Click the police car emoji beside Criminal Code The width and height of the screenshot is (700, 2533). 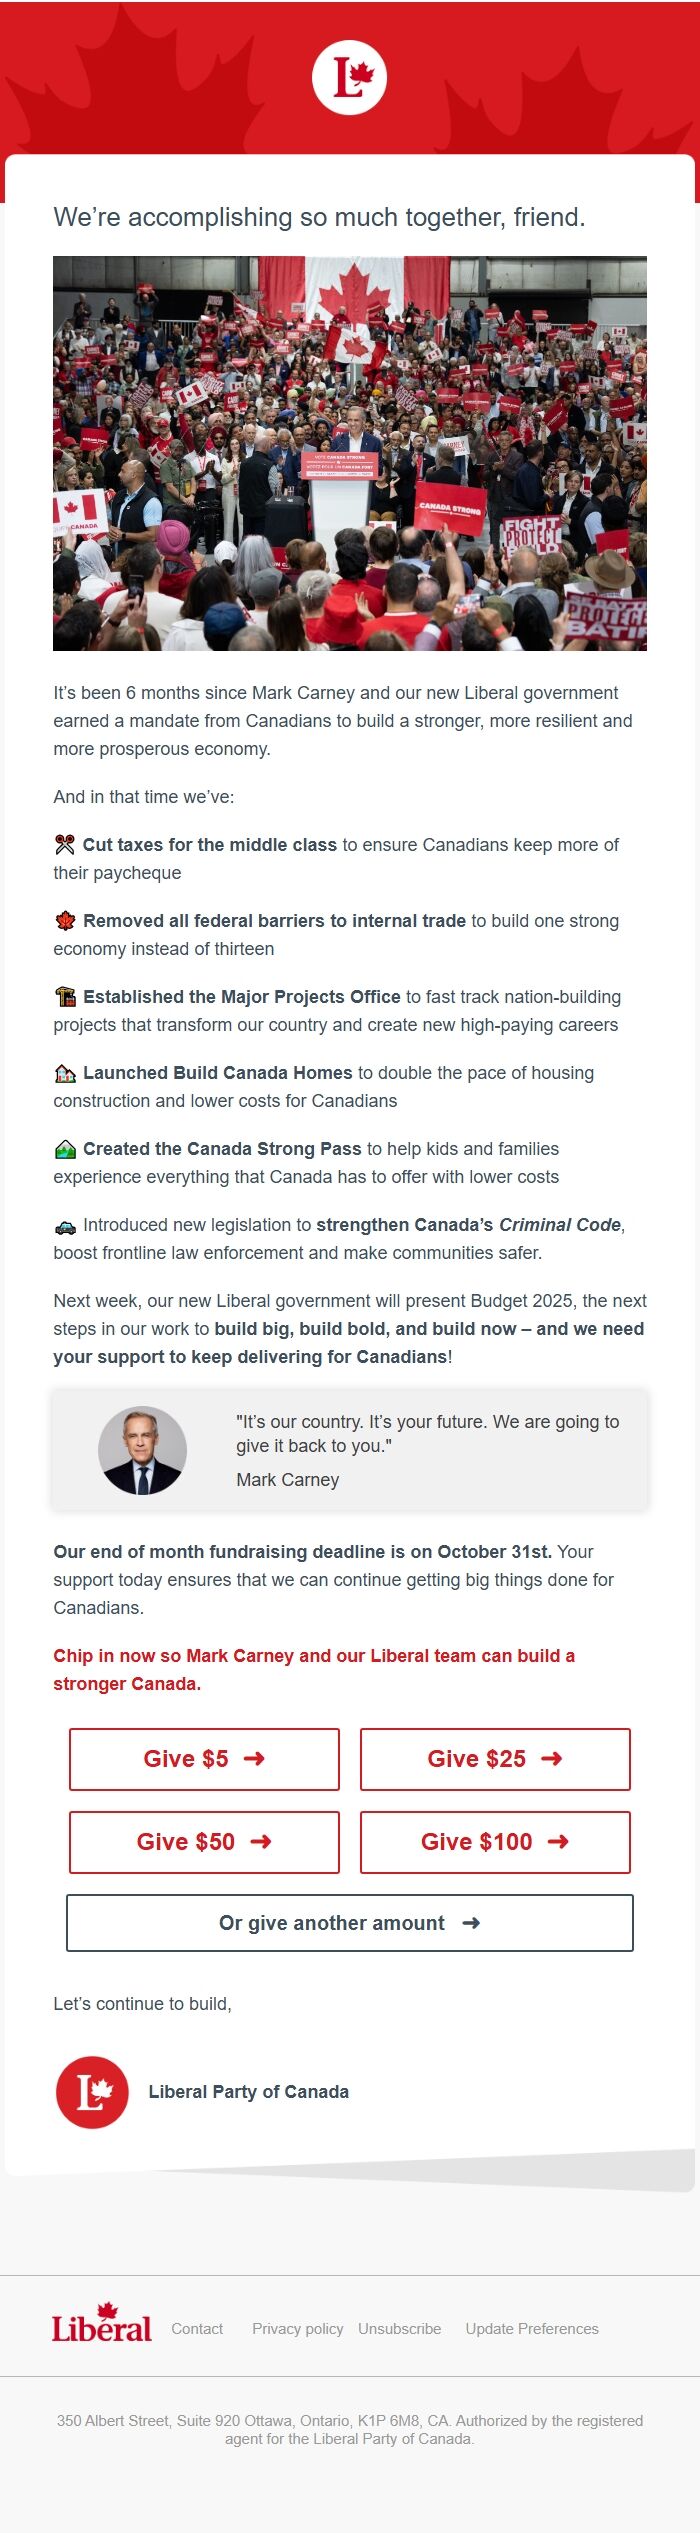(64, 1223)
